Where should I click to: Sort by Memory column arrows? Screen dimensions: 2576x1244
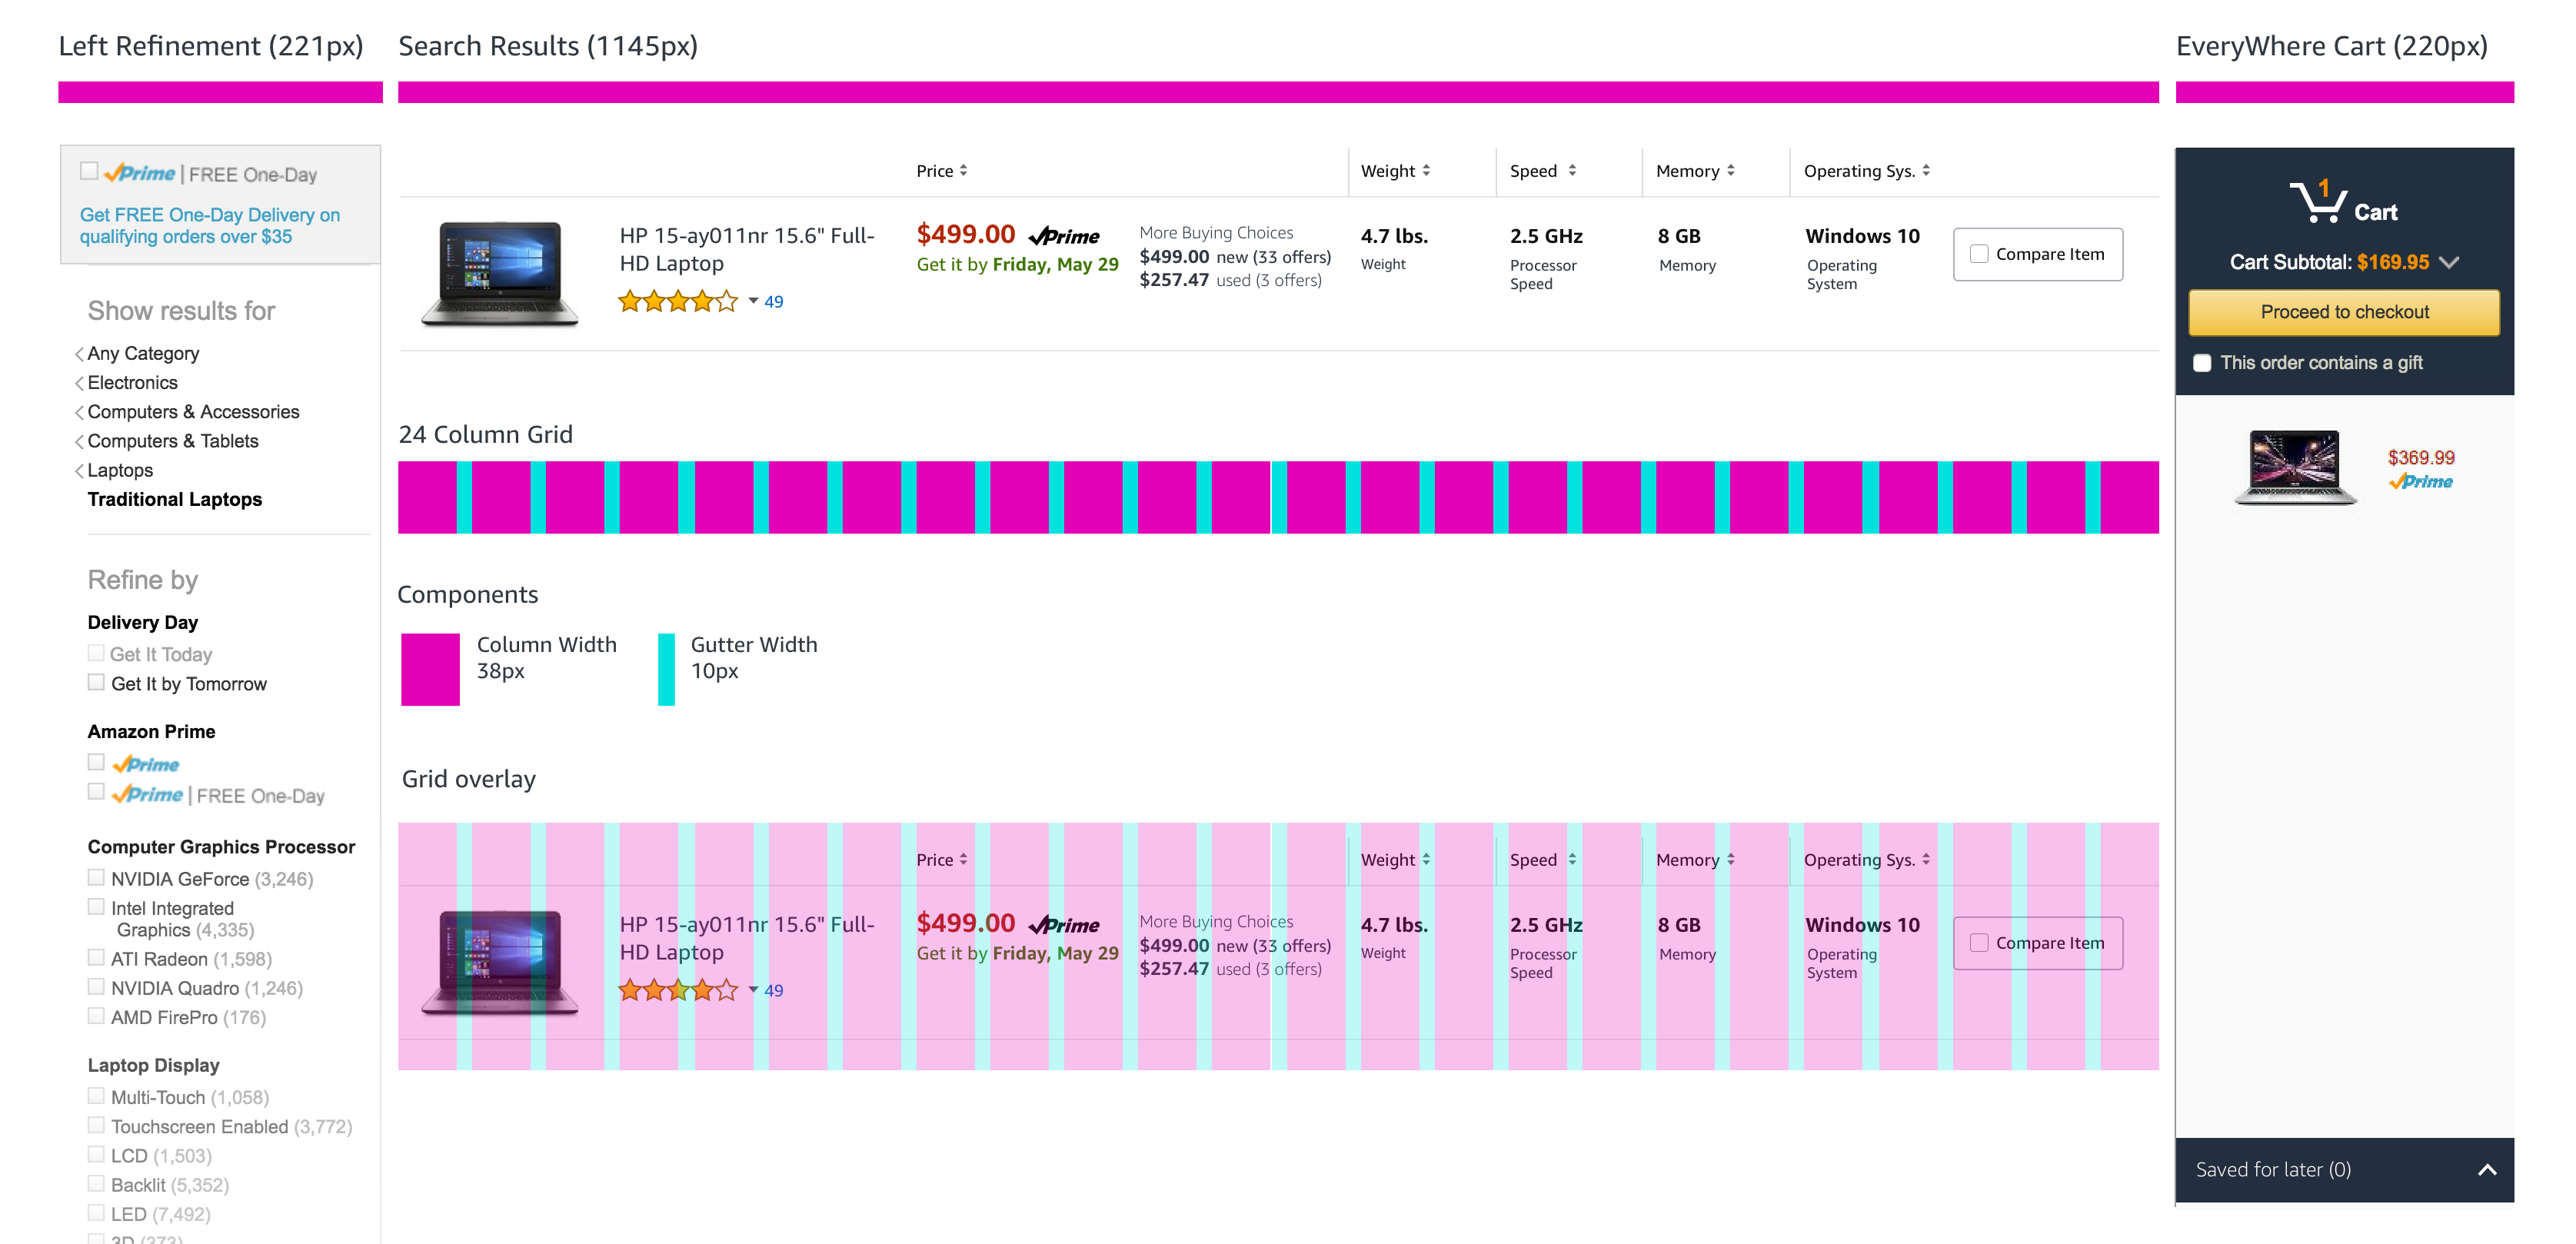click(1730, 171)
